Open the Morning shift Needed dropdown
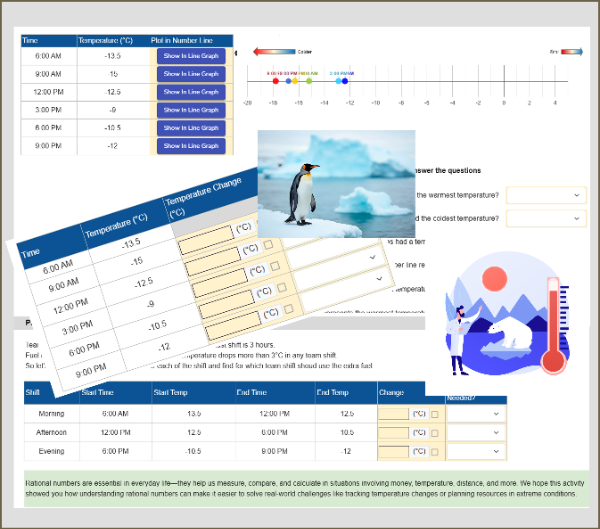The width and height of the screenshot is (600, 529). pos(476,414)
